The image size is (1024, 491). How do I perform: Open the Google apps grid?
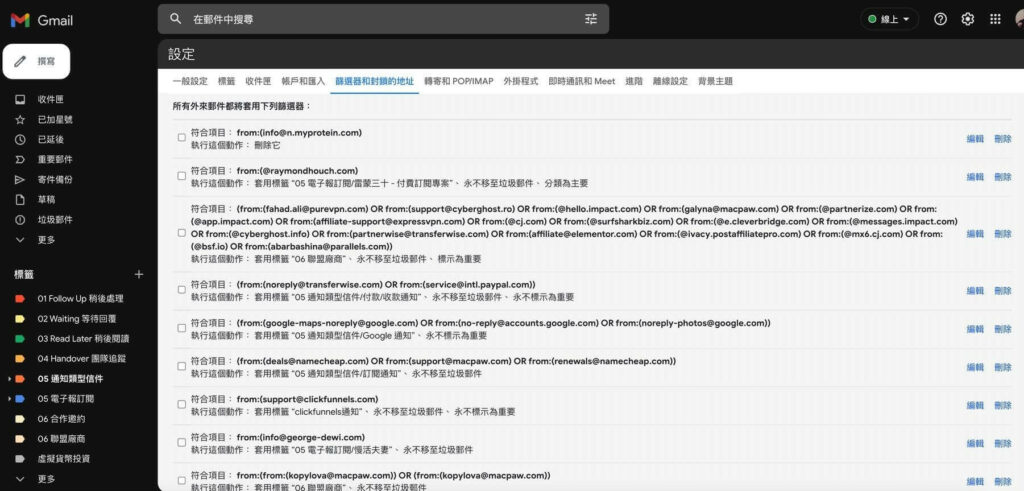(995, 19)
